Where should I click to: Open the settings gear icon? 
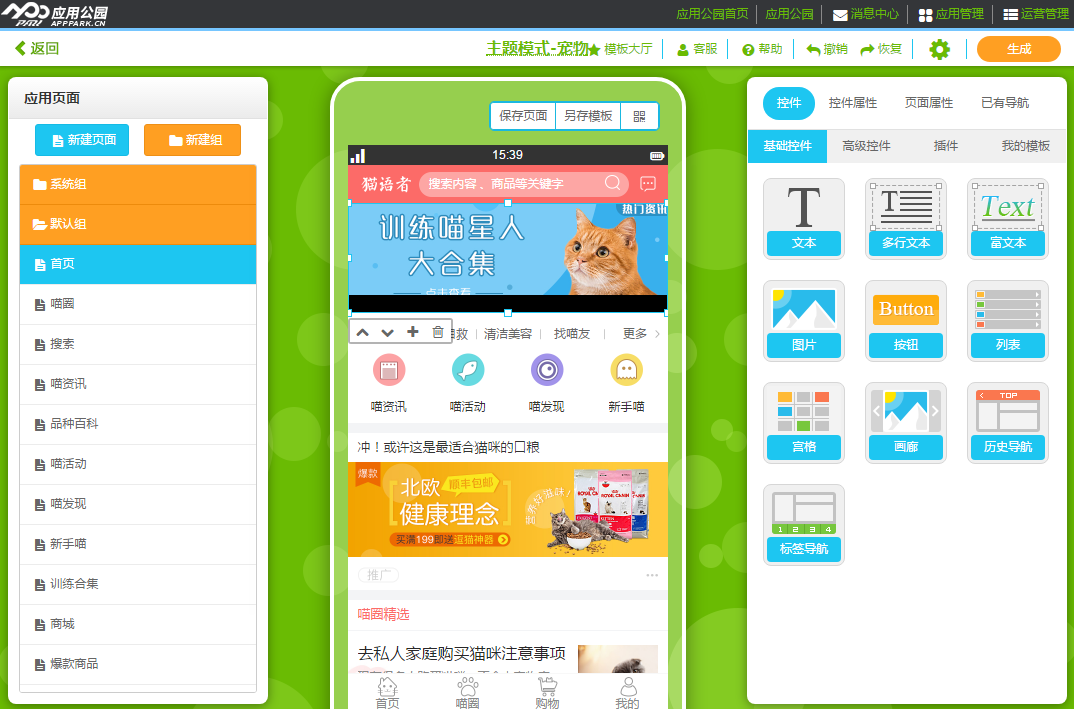939,49
